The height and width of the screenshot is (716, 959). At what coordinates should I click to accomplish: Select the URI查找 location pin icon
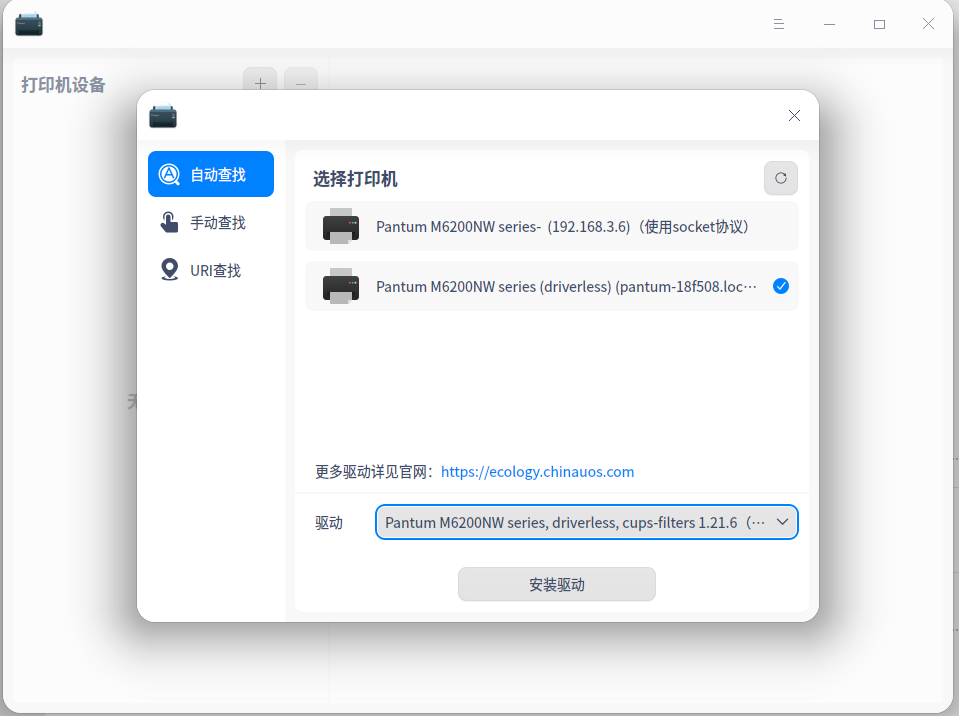[x=170, y=269]
